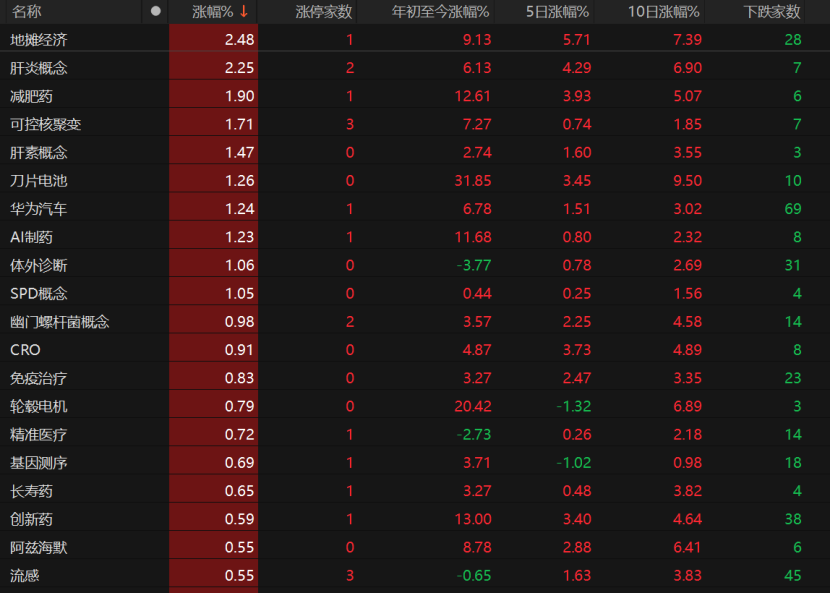
Task: Click 13.00 year-to-date value for 创新药
Action: click(x=473, y=519)
